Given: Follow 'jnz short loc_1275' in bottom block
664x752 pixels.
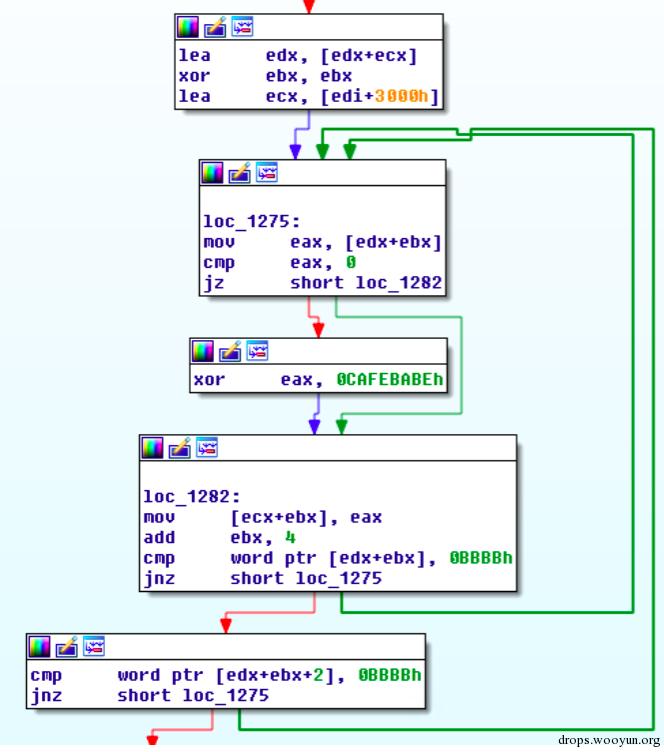Looking at the screenshot, I should [x=193, y=696].
